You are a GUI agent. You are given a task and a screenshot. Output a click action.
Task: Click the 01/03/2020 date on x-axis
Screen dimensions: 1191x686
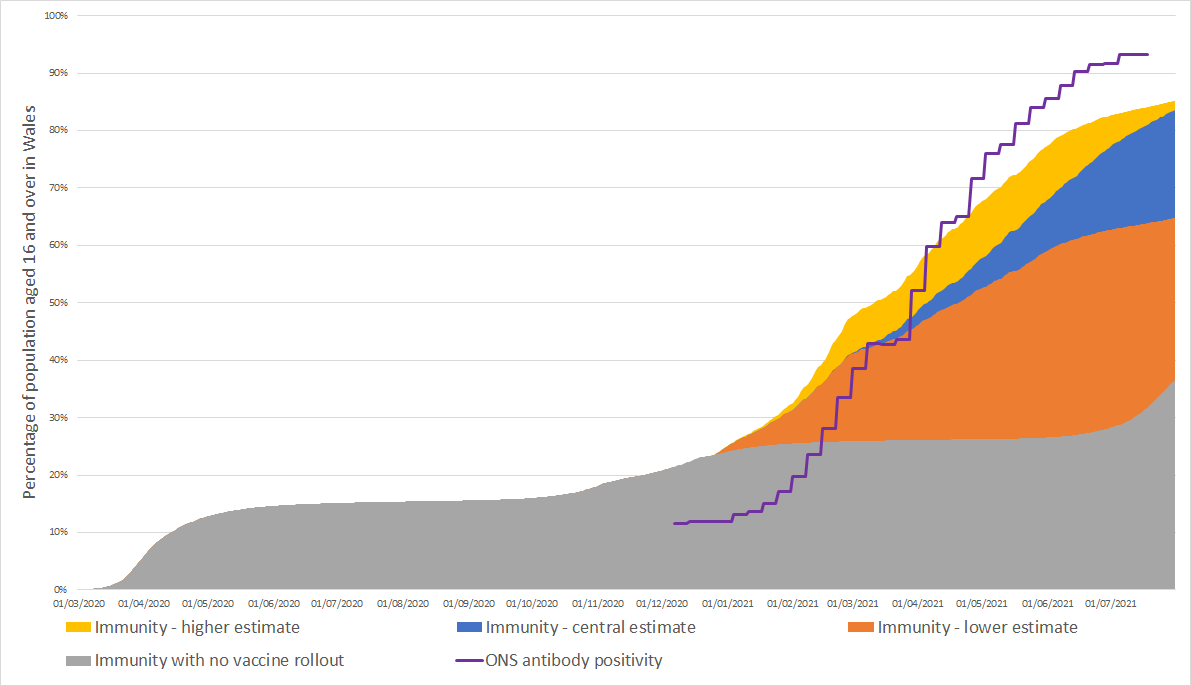coord(78,604)
